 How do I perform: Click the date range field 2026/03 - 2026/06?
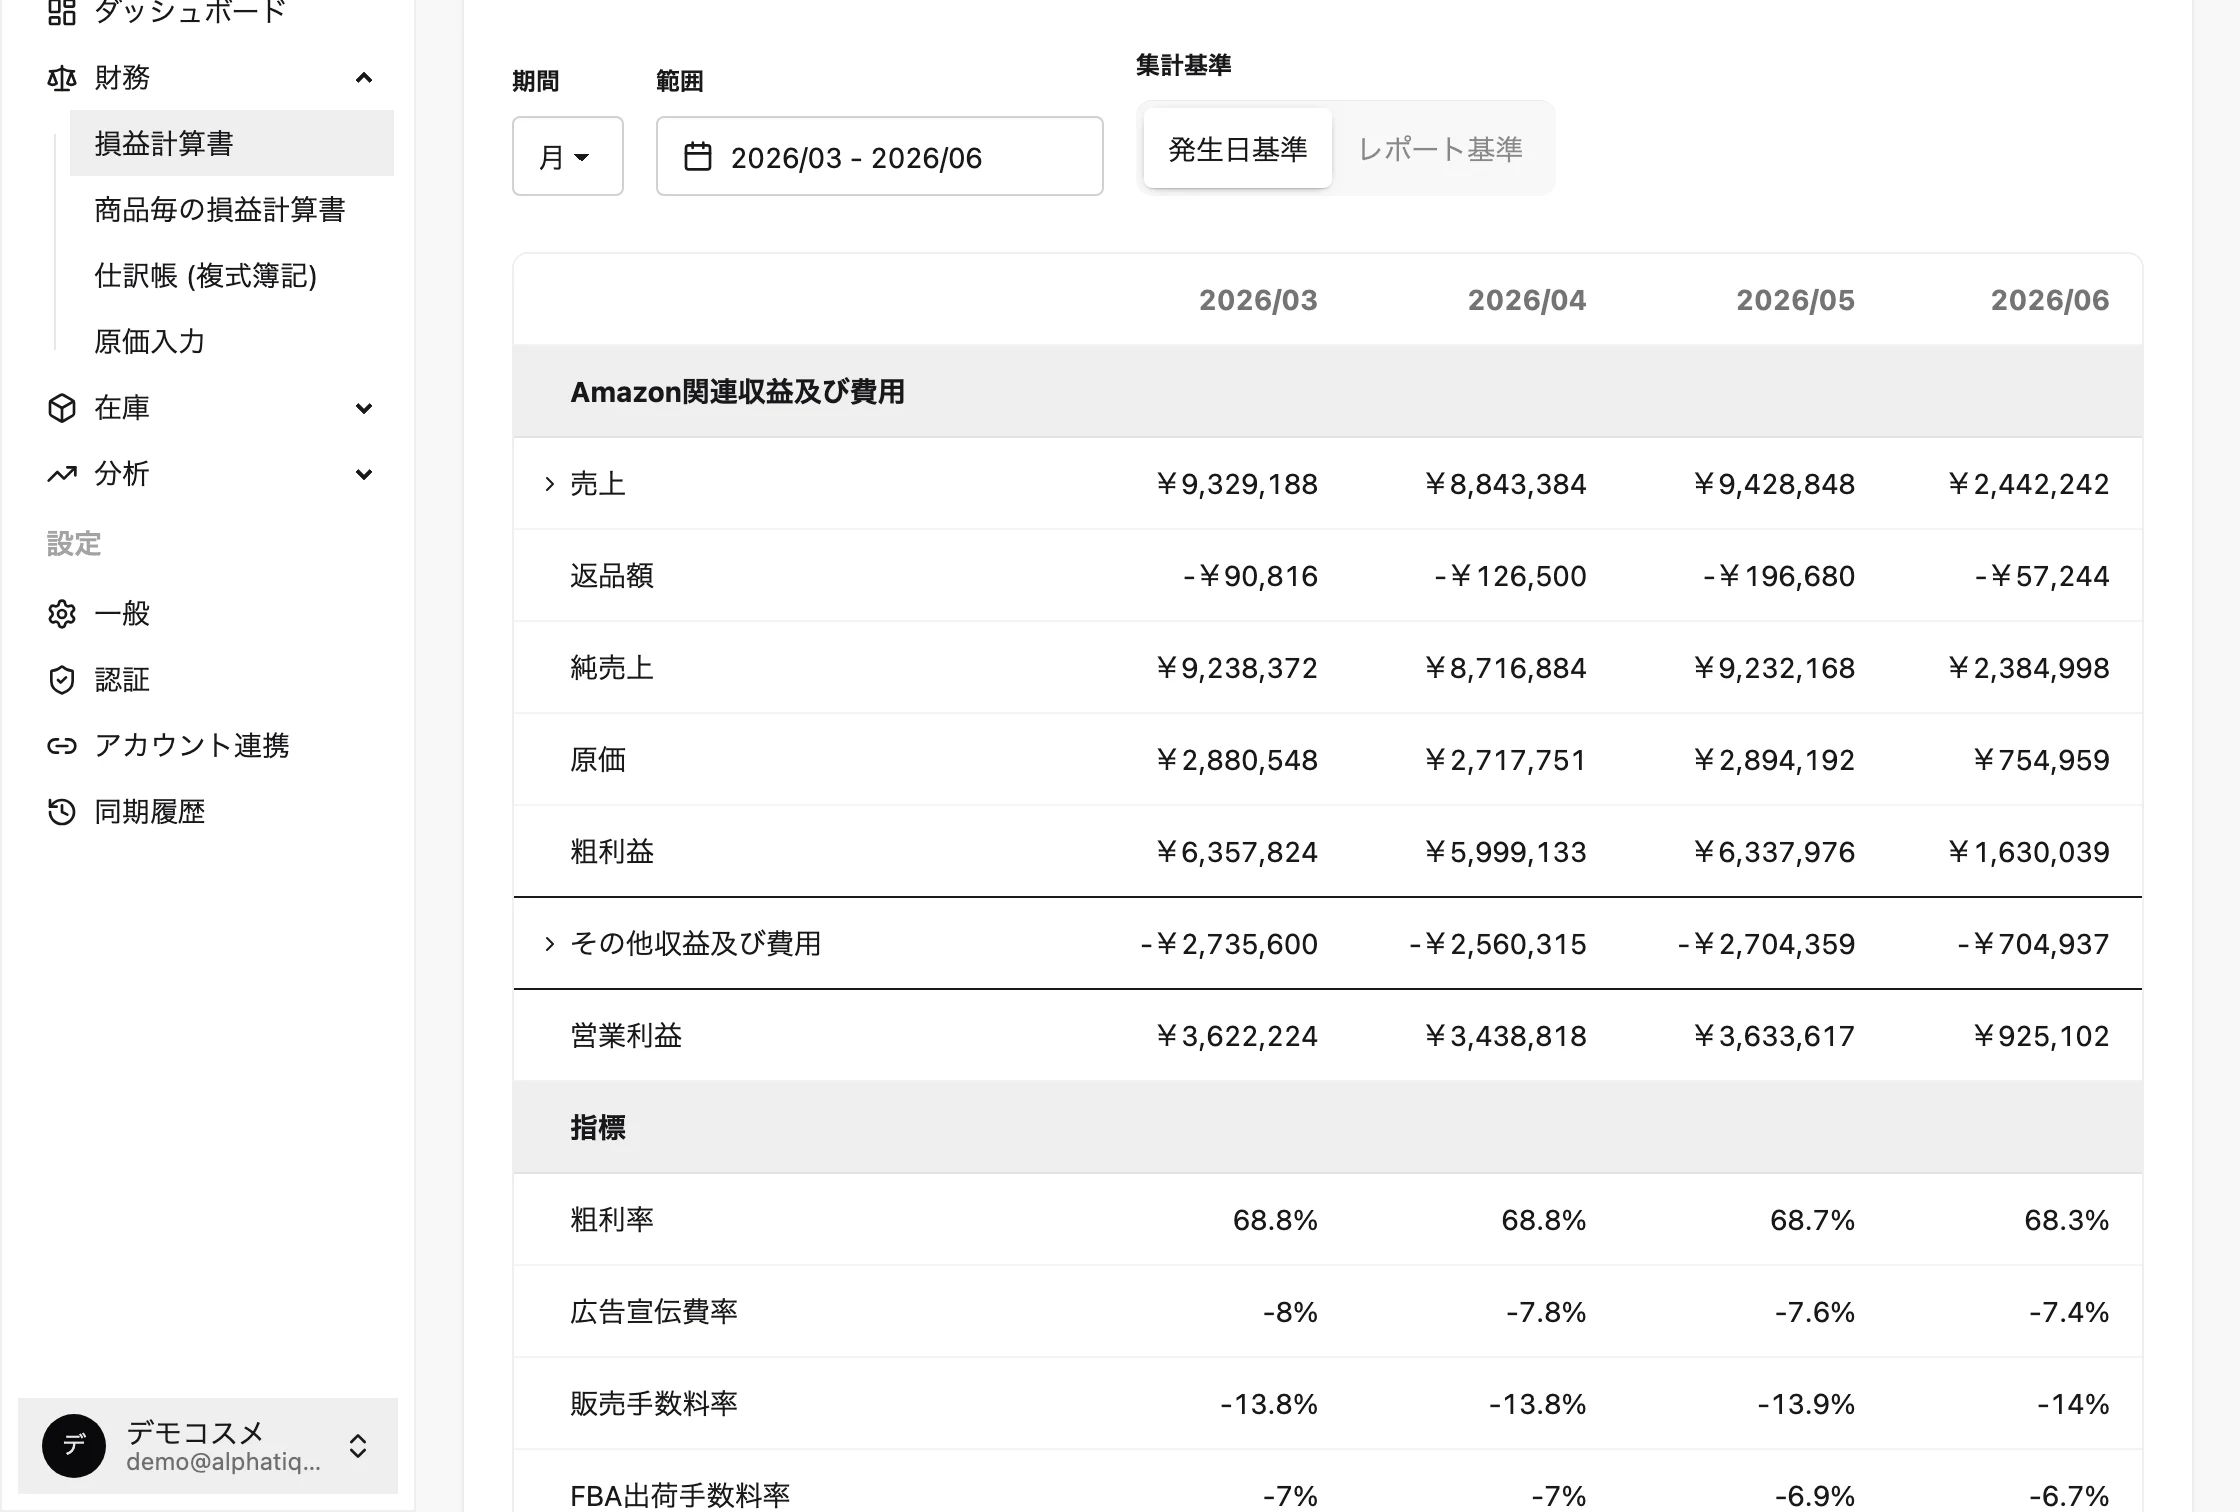[x=880, y=156]
